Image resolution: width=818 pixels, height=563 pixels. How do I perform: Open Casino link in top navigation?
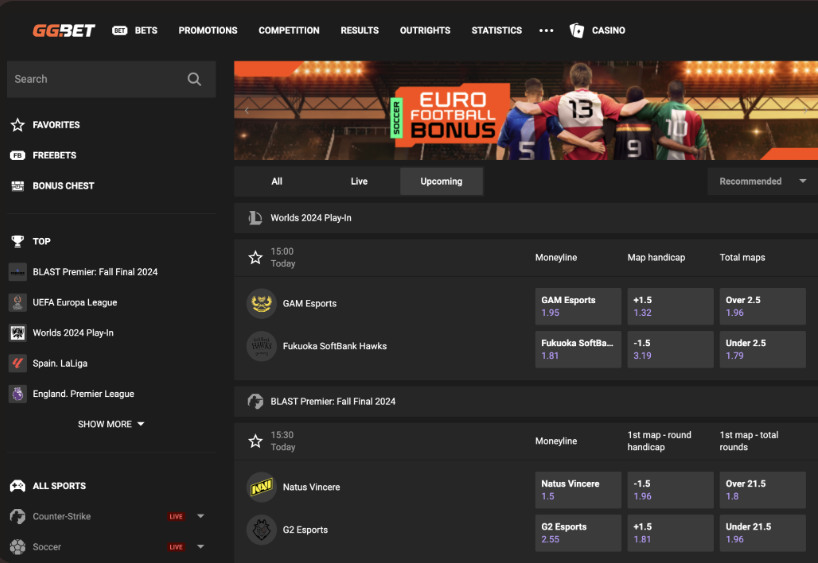coord(608,31)
